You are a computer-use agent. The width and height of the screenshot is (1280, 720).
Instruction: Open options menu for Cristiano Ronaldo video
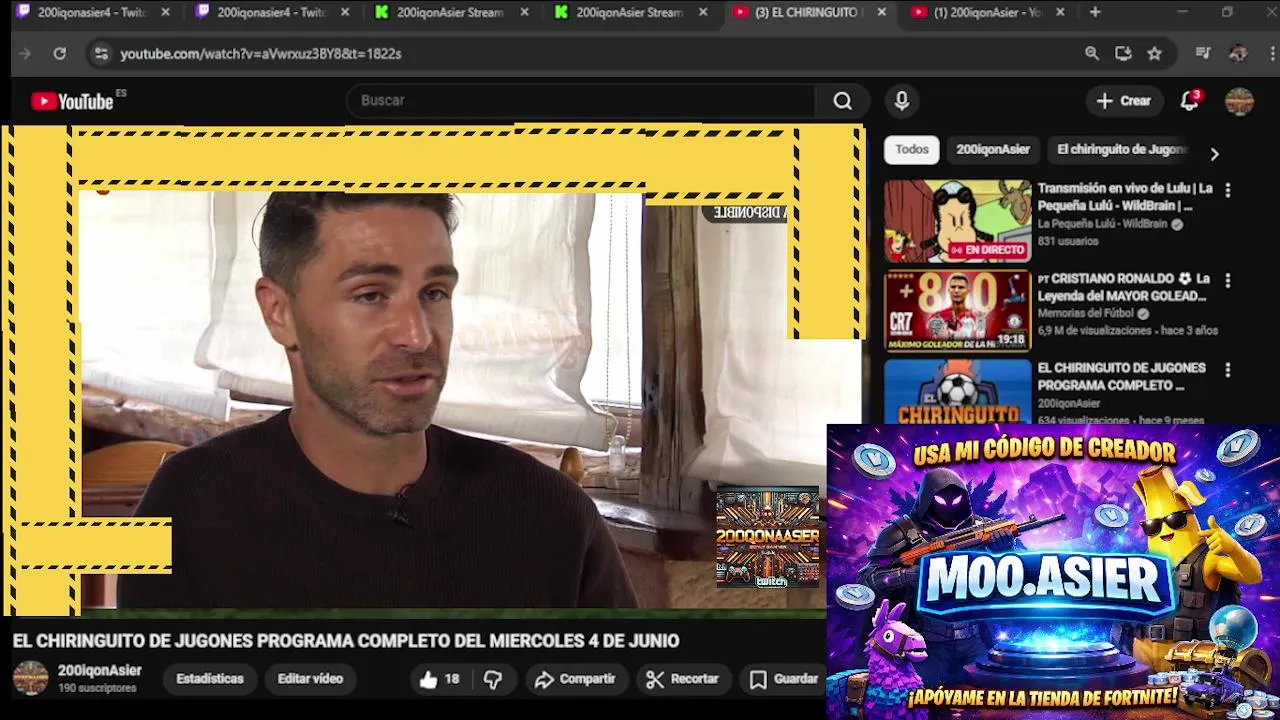1228,280
